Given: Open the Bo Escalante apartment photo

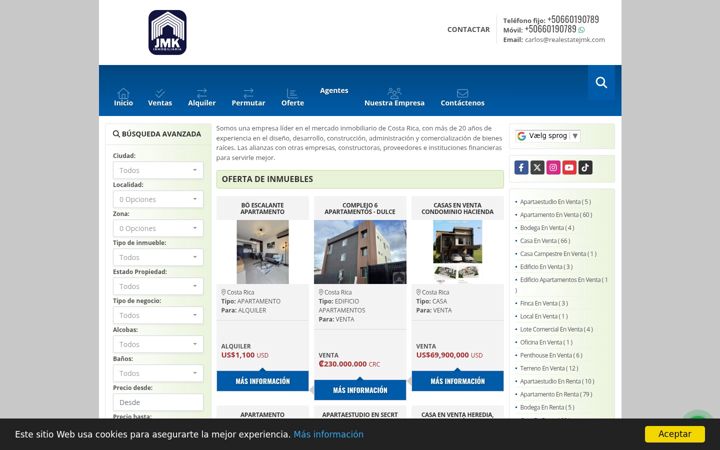Looking at the screenshot, I should tap(263, 252).
